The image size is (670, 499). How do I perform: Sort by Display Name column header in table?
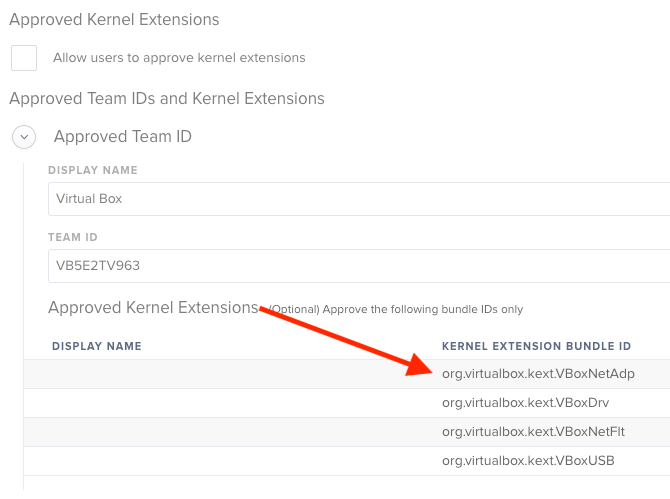pos(97,346)
